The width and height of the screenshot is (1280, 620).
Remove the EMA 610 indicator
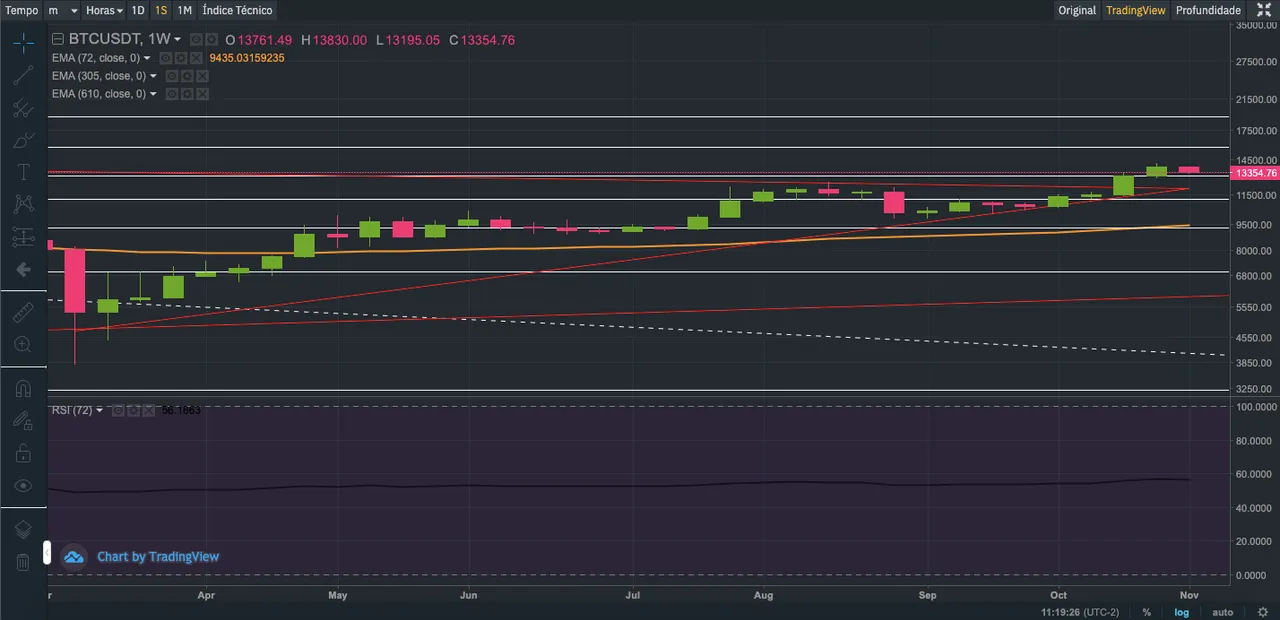pyautogui.click(x=202, y=94)
